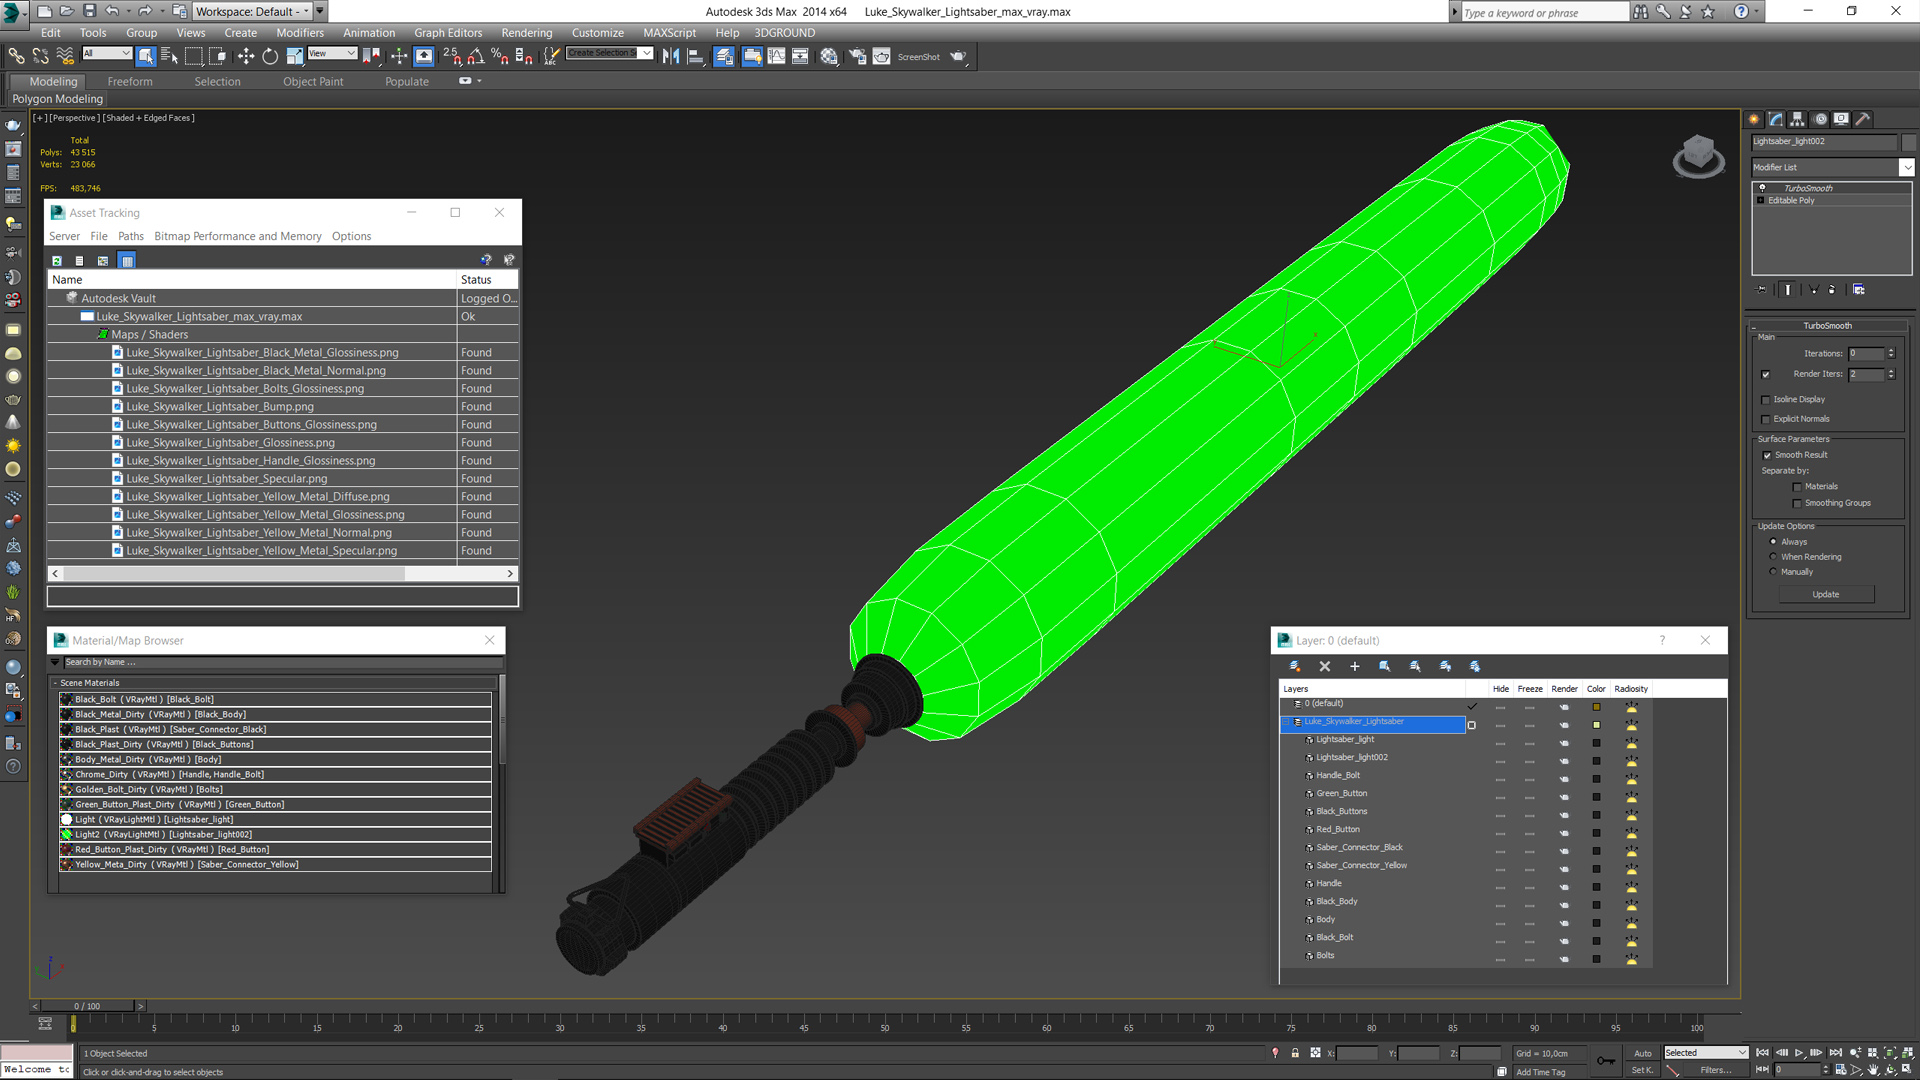Image resolution: width=1920 pixels, height=1080 pixels.
Task: Toggle Angle Snap in main toolbar
Action: click(x=476, y=57)
